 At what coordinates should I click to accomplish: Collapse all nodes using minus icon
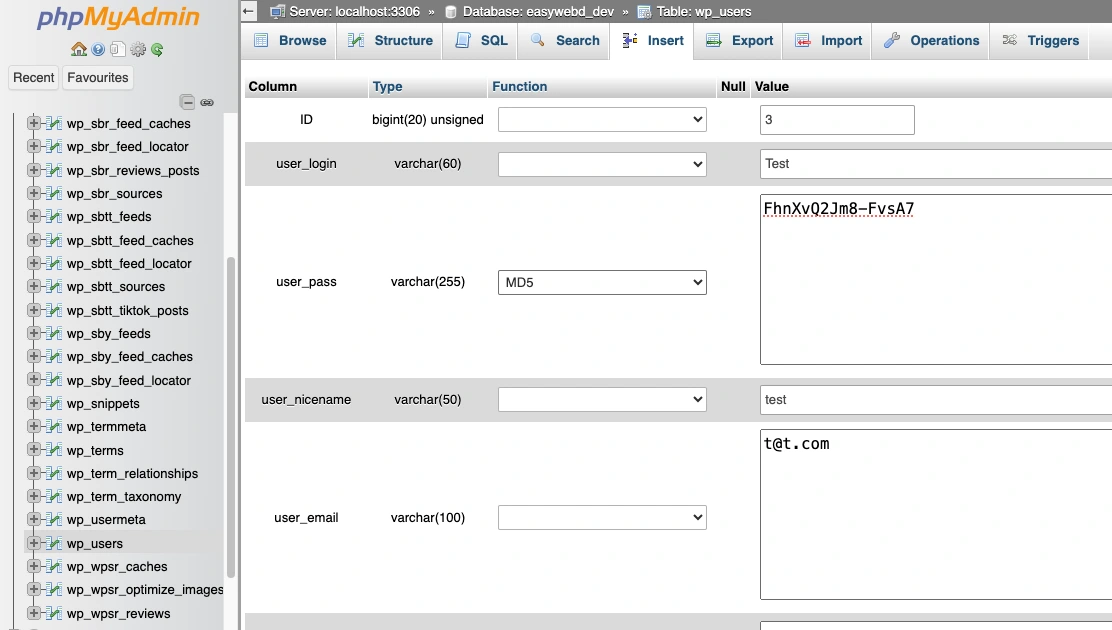click(x=186, y=101)
